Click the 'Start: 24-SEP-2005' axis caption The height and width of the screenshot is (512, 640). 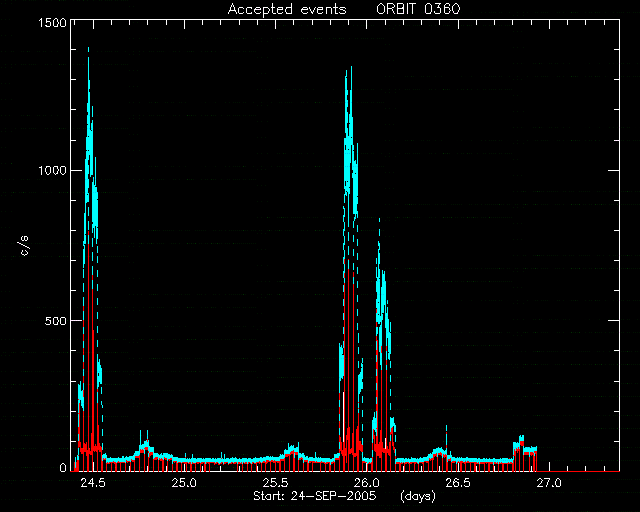pyautogui.click(x=315, y=496)
